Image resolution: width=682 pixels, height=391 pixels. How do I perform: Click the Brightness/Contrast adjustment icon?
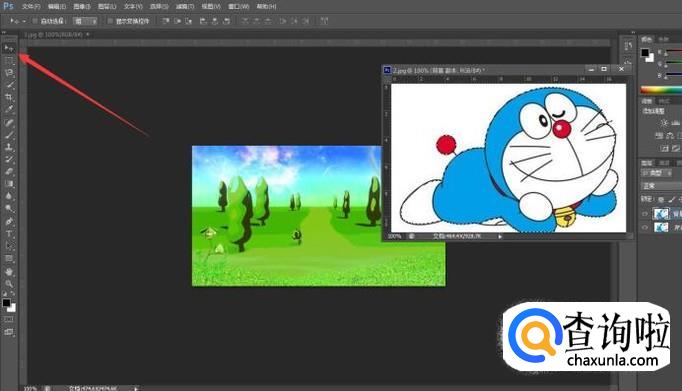pyautogui.click(x=664, y=123)
